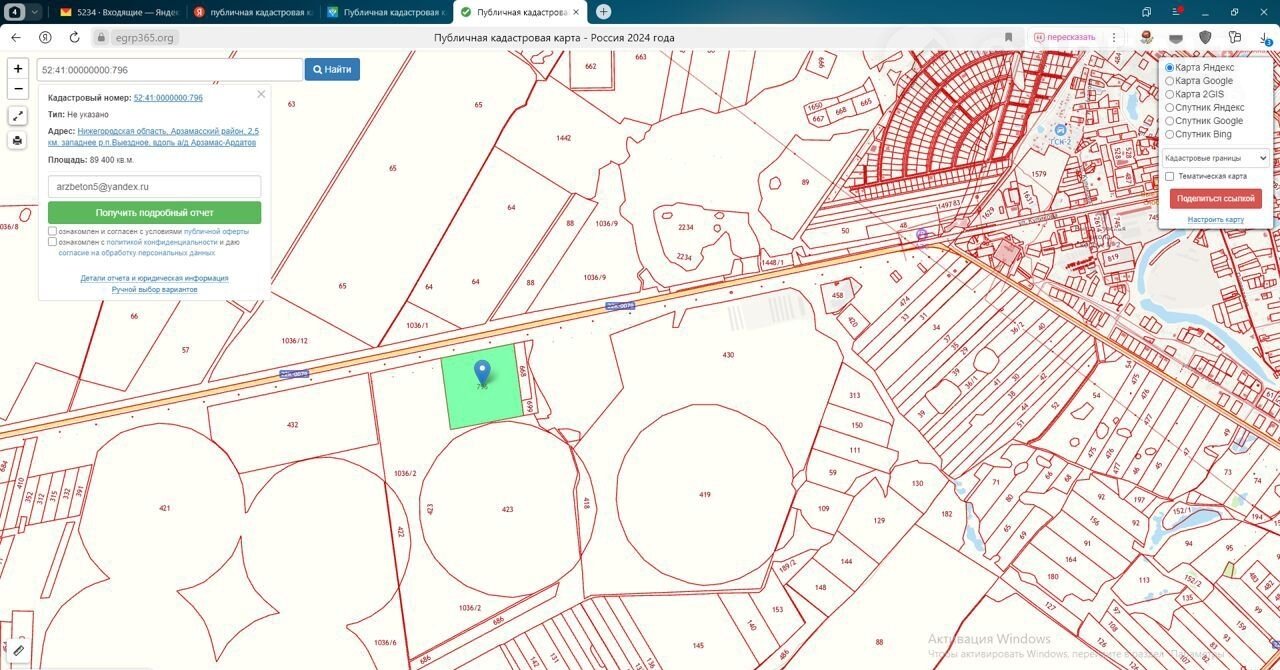
Task: Enable the Тематическая карта checkbox
Action: [1170, 176]
